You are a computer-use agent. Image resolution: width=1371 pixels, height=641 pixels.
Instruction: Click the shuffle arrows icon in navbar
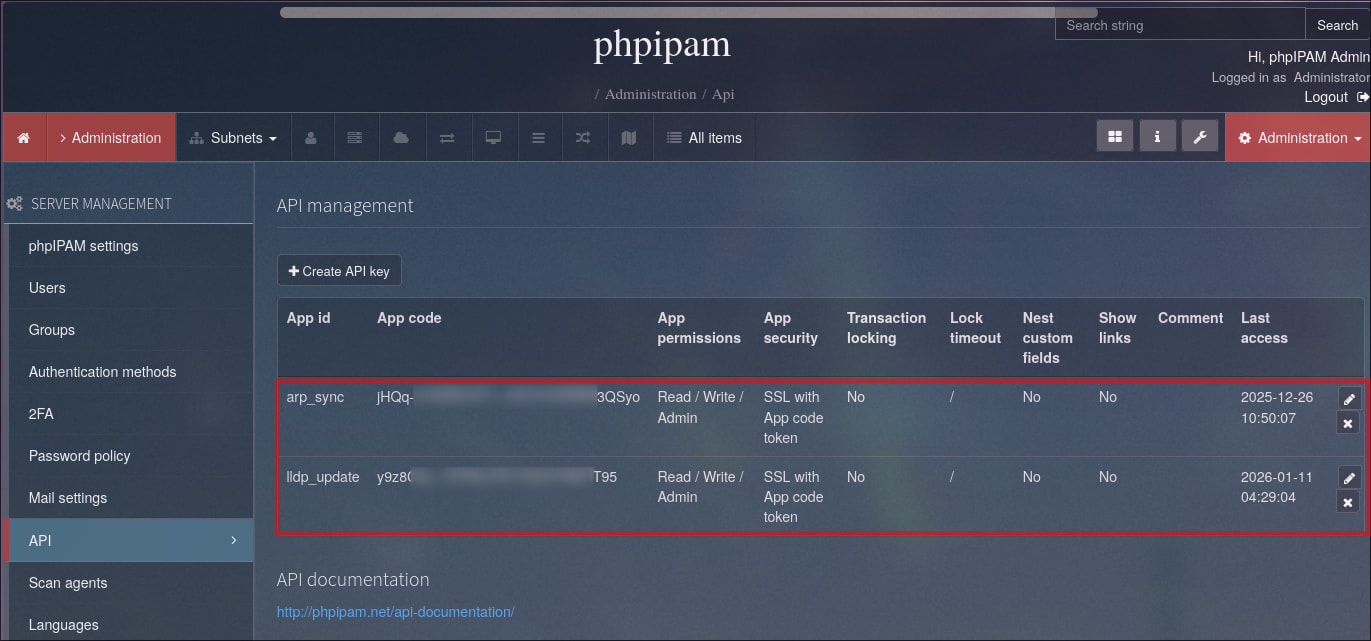pos(583,138)
